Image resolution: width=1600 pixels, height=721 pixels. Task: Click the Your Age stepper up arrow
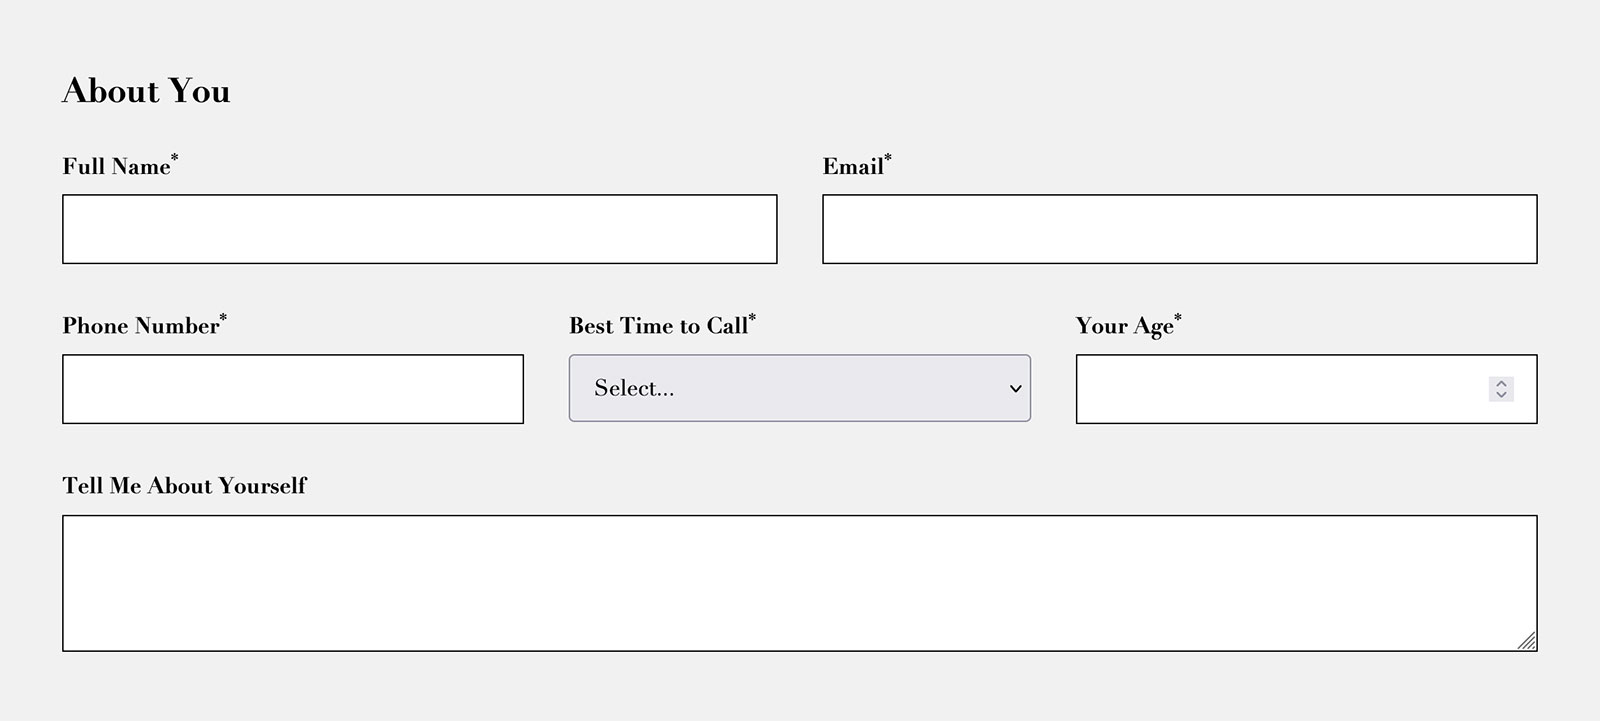click(1501, 383)
